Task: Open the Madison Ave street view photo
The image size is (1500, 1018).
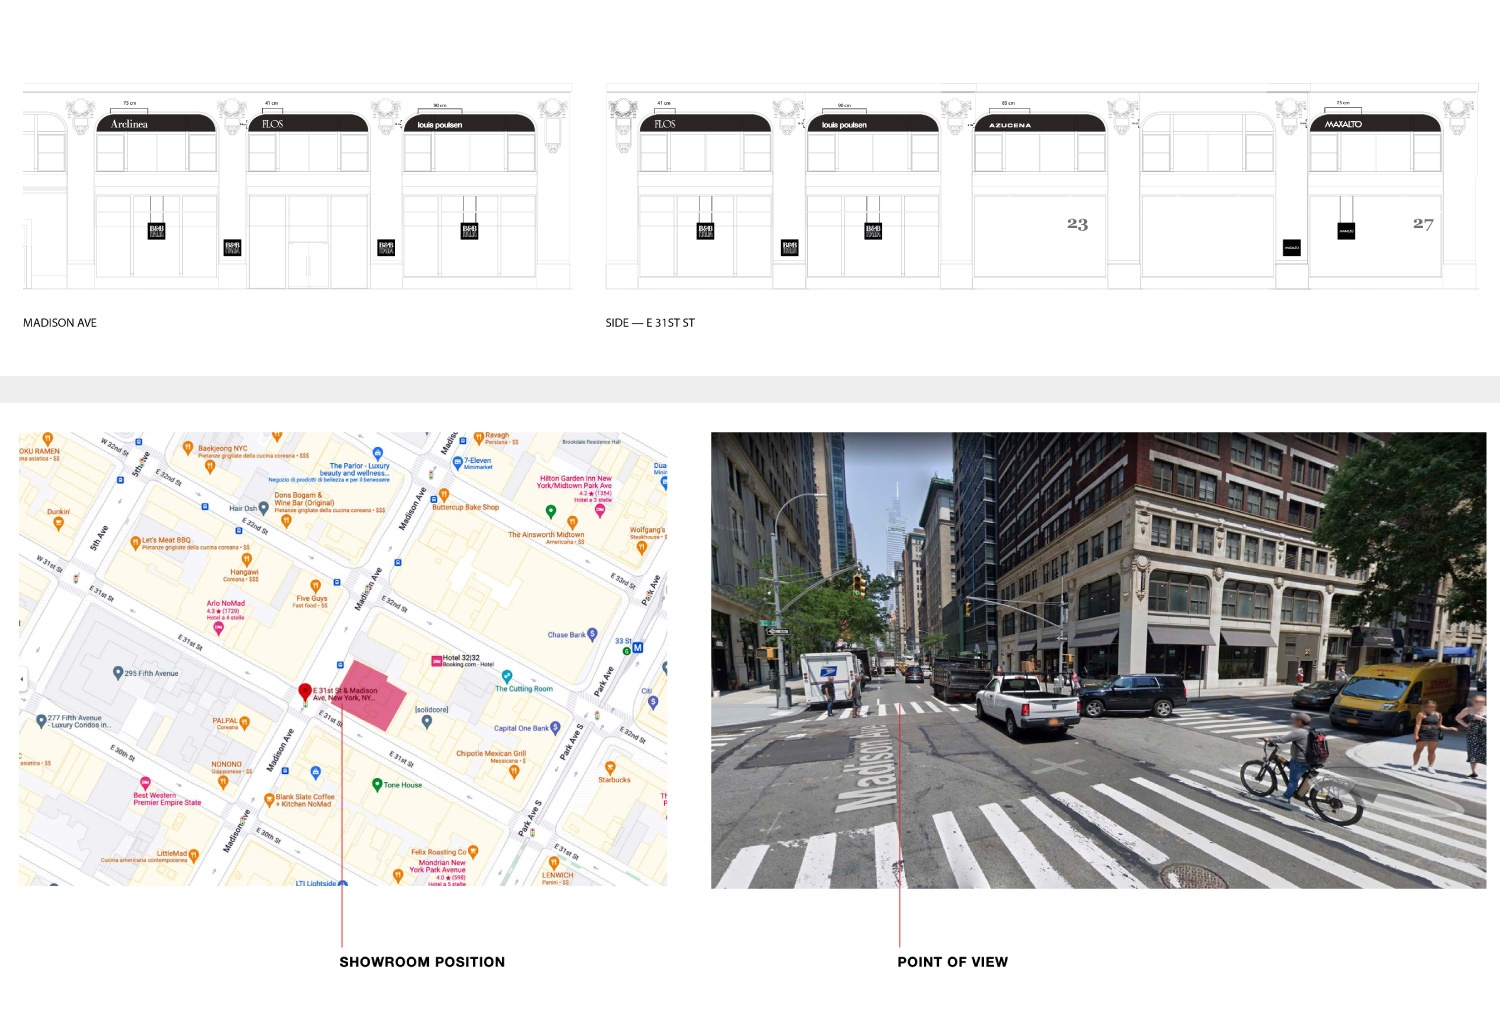Action: click(x=1098, y=660)
